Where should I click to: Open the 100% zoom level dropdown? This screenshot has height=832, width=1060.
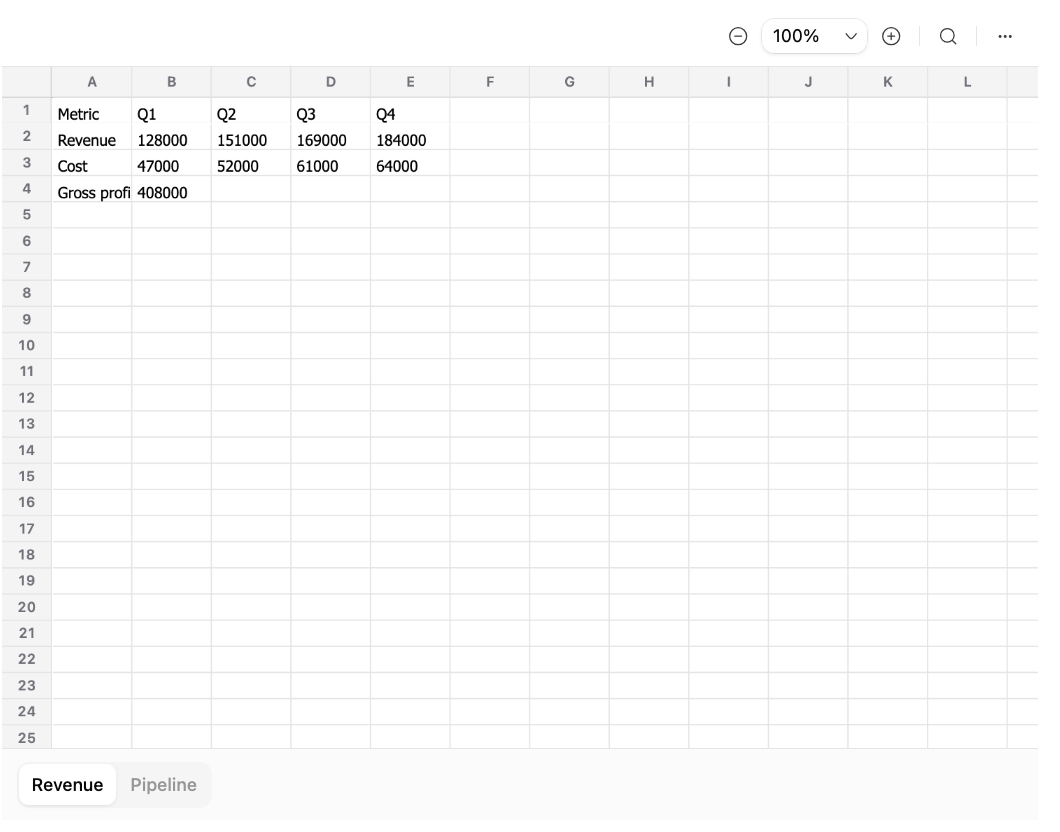(814, 36)
